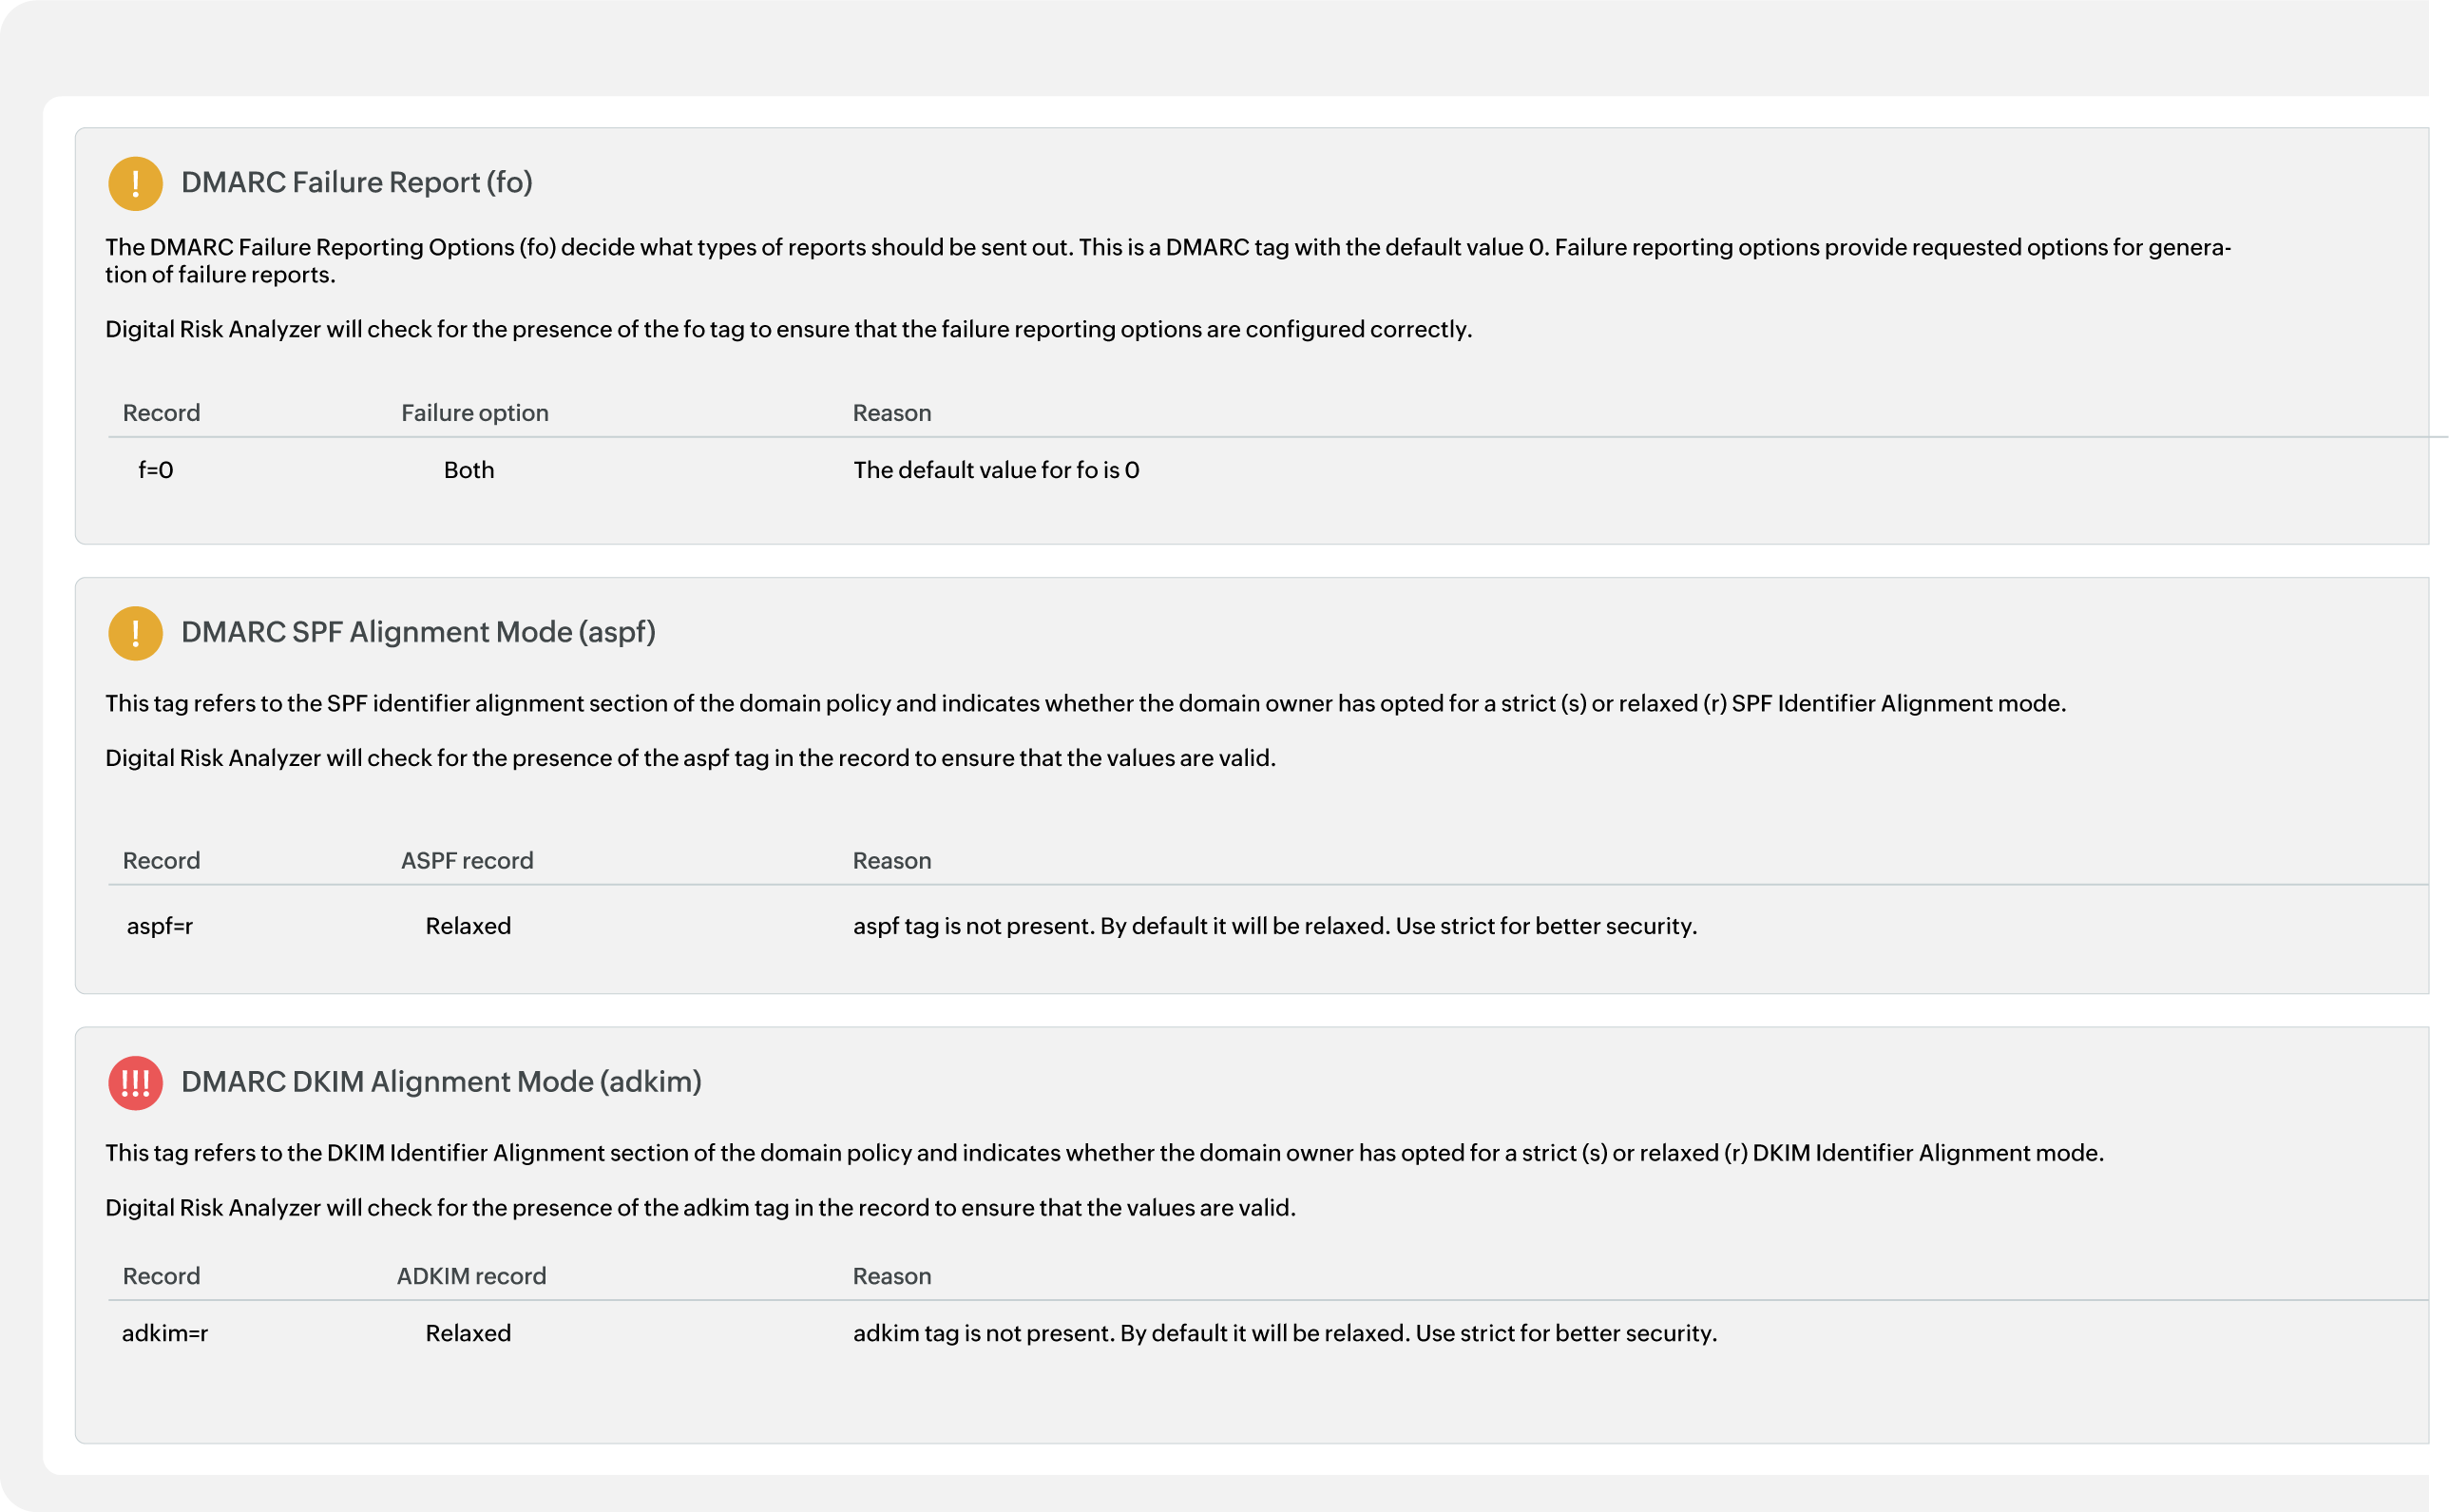Select the adkim=r record cell
The width and height of the screenshot is (2449, 1512).
165,1333
